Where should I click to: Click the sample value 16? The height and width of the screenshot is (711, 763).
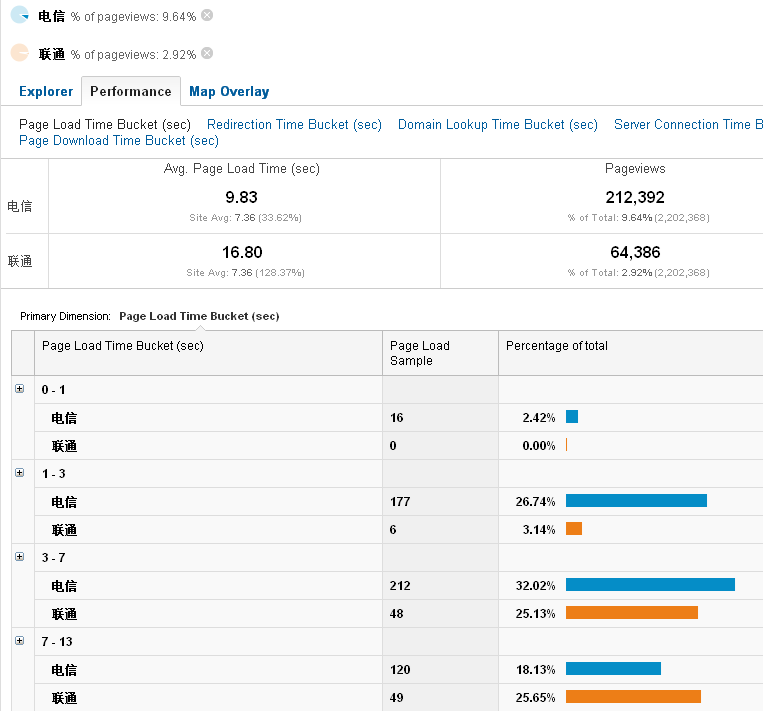pos(396,418)
